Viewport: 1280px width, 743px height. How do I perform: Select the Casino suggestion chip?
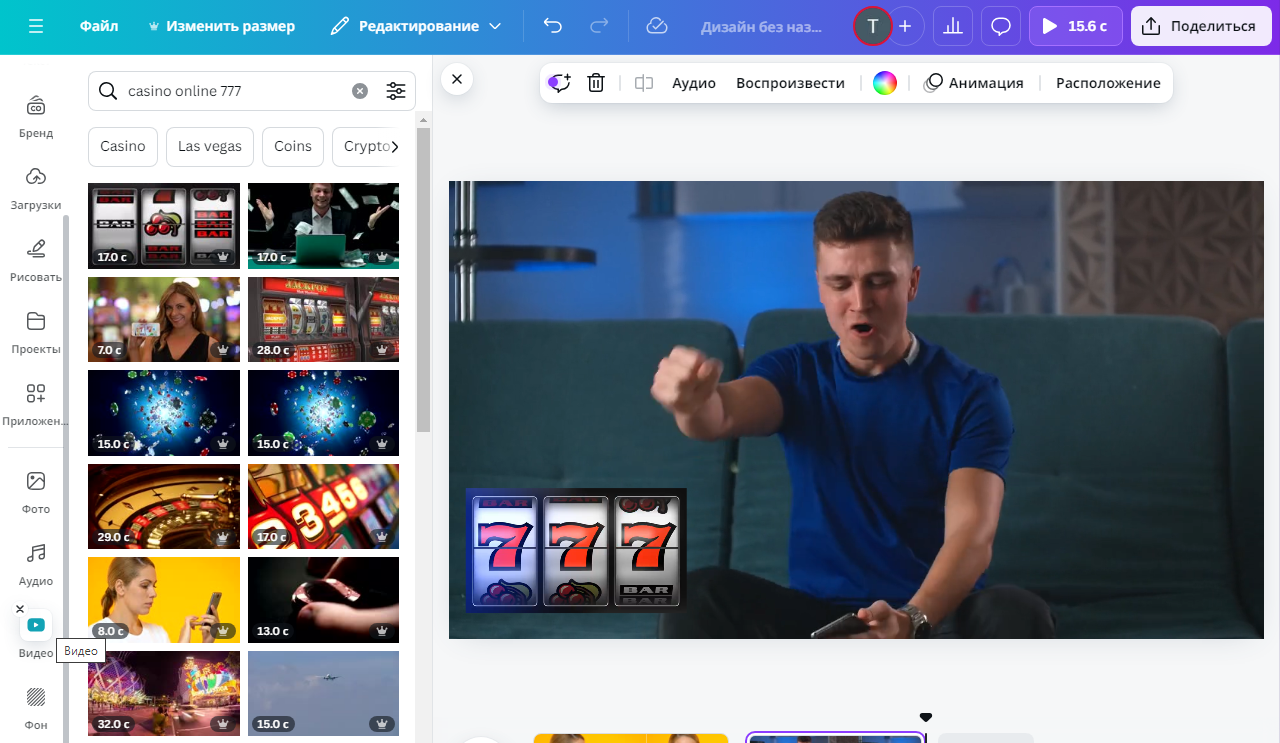click(x=123, y=146)
